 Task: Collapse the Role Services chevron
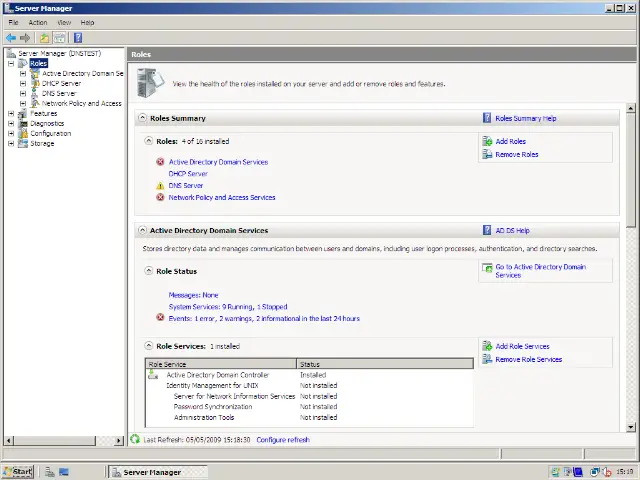click(x=149, y=346)
